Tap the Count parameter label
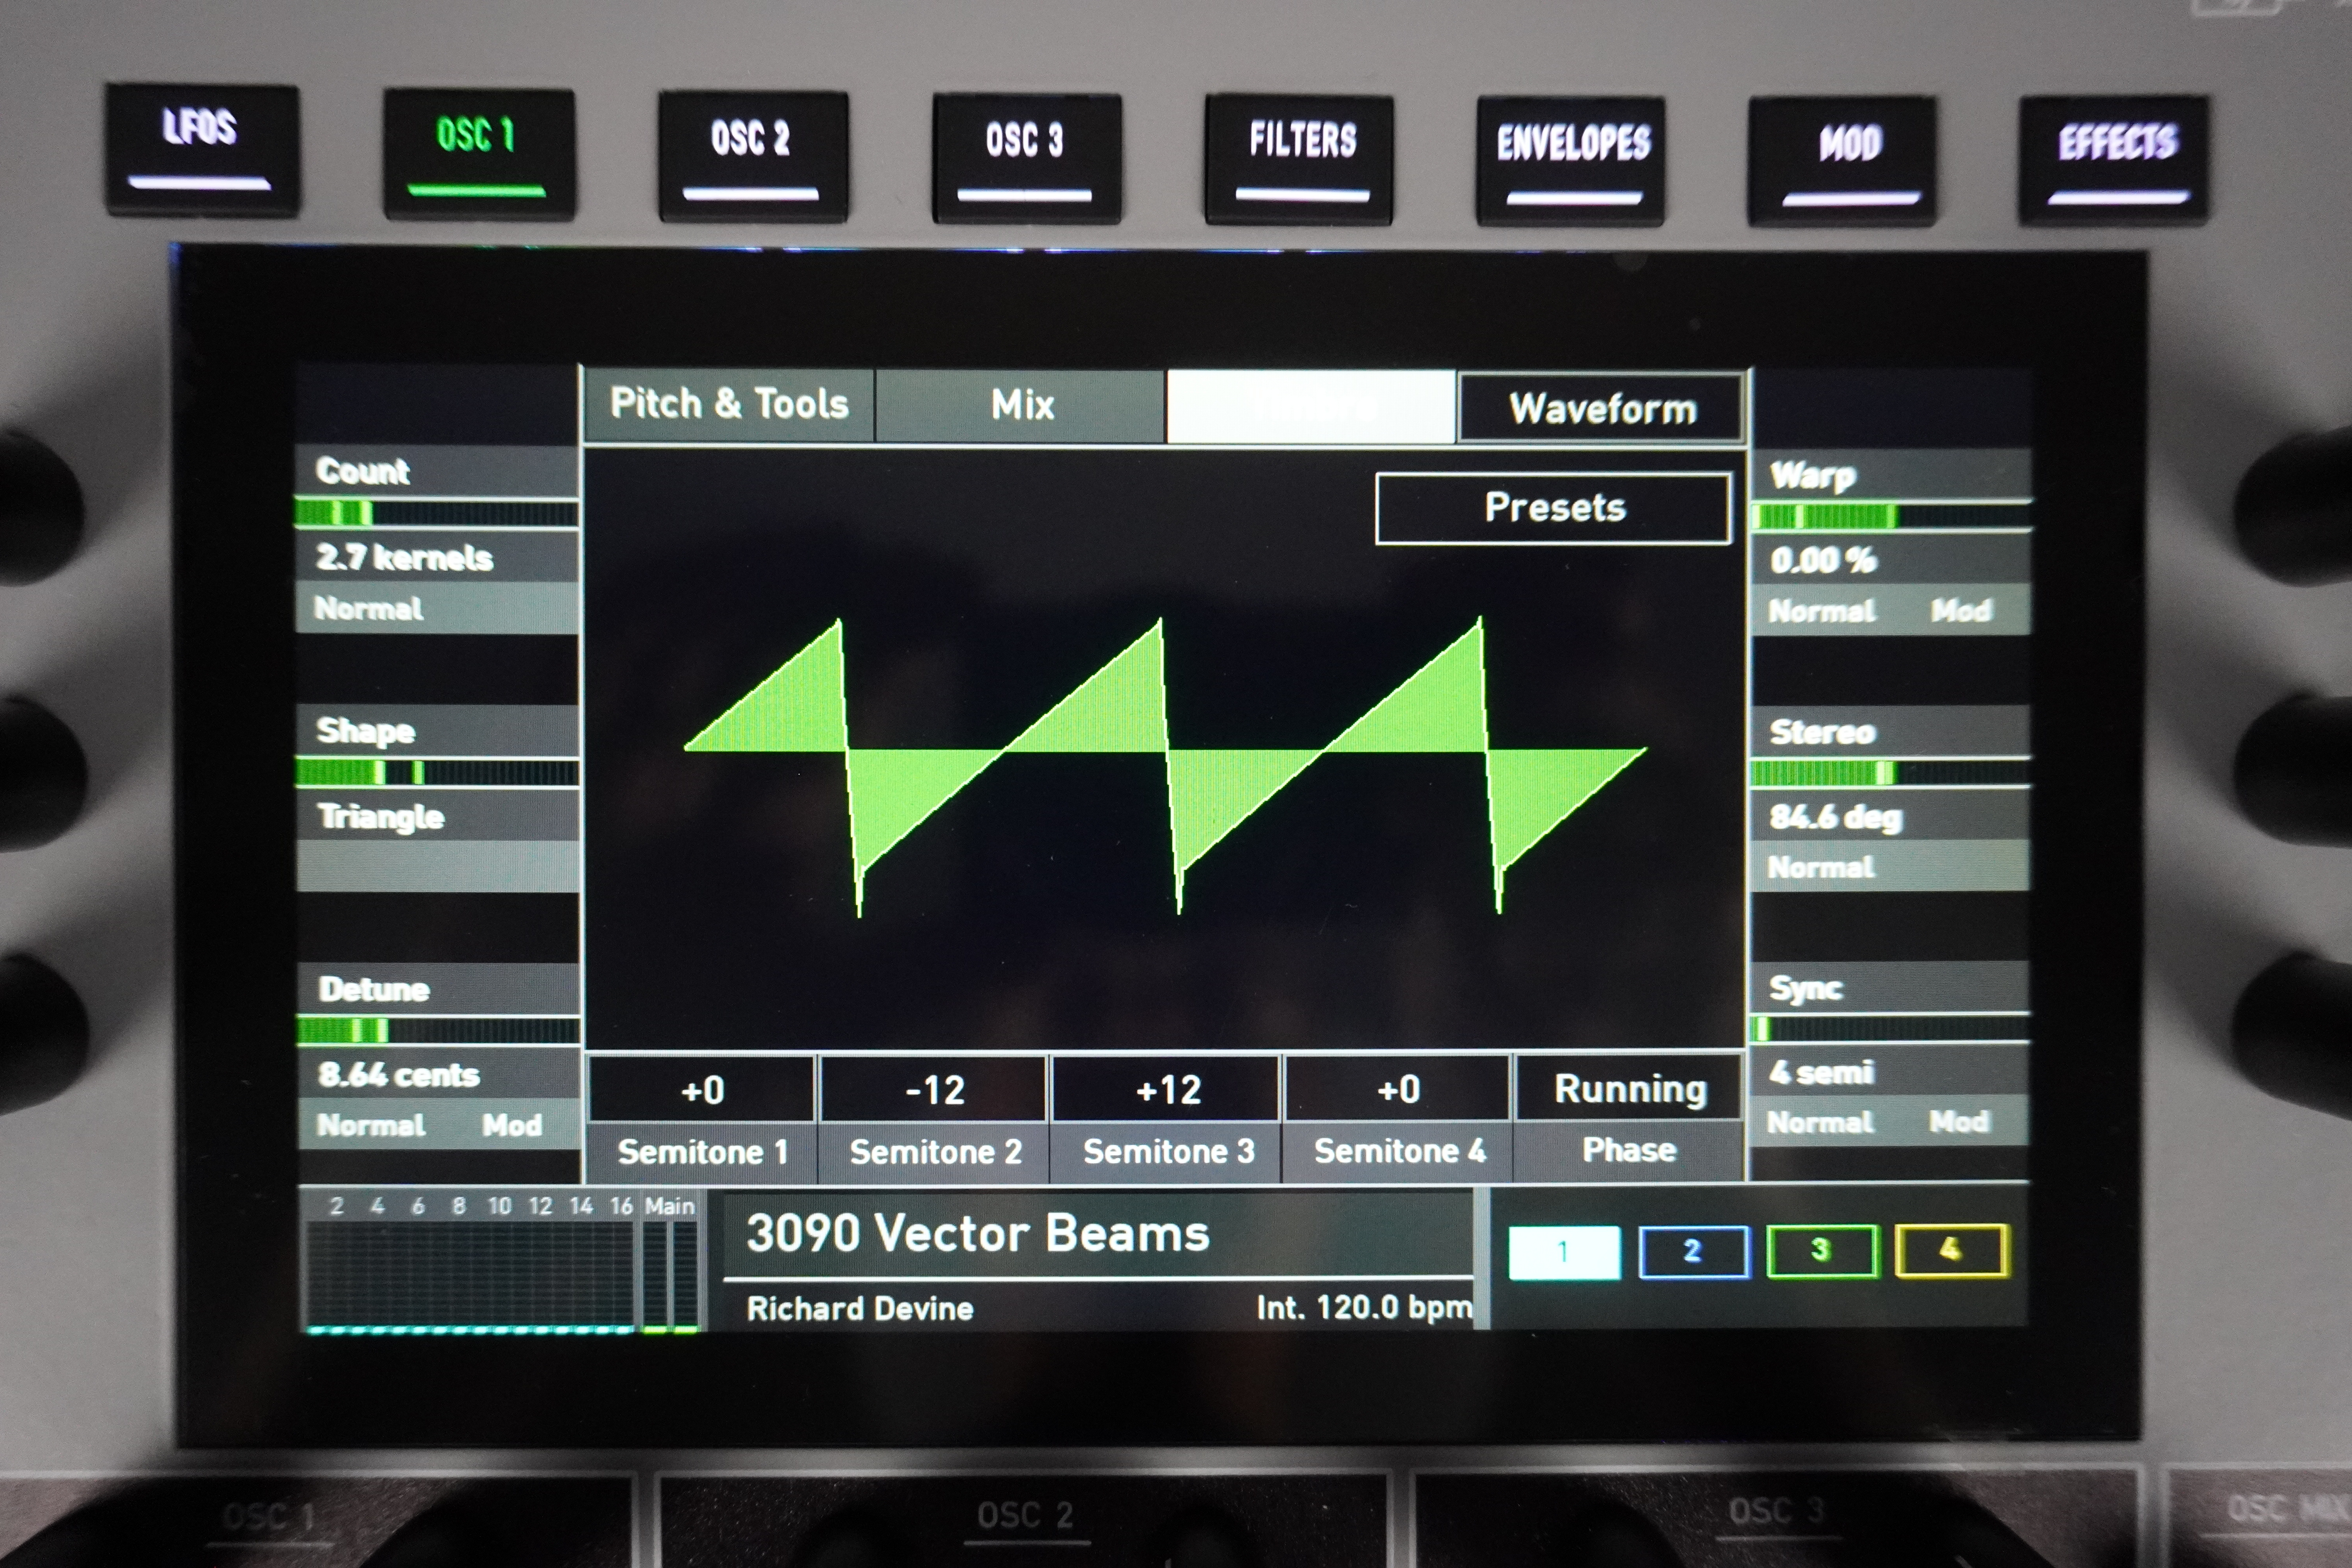Image resolution: width=2352 pixels, height=1568 pixels. coord(363,471)
